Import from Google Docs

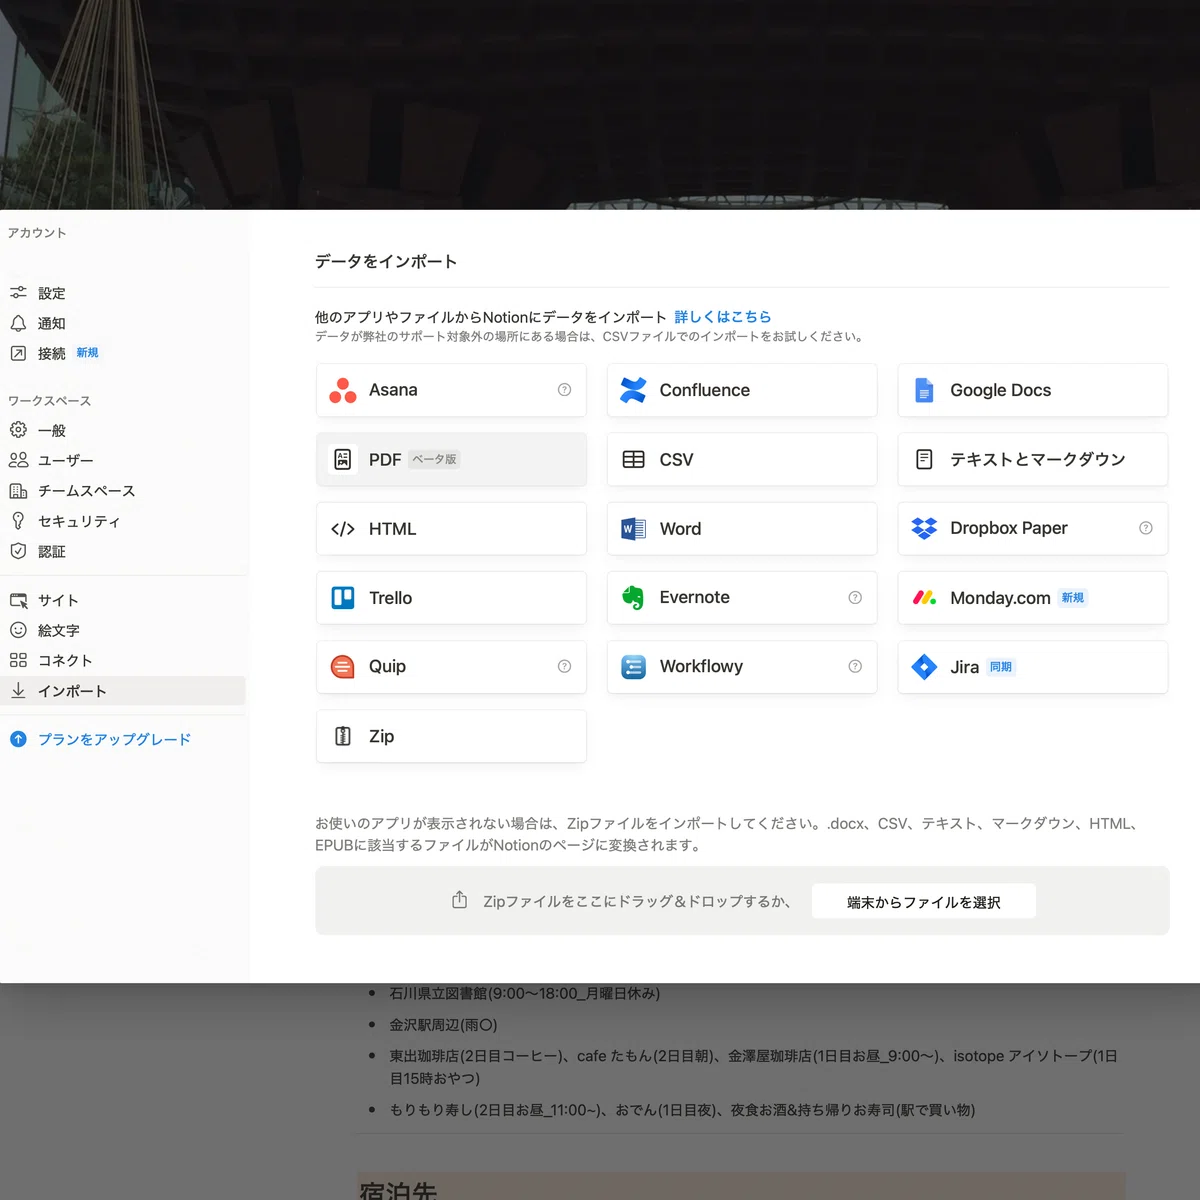[x=1033, y=390]
